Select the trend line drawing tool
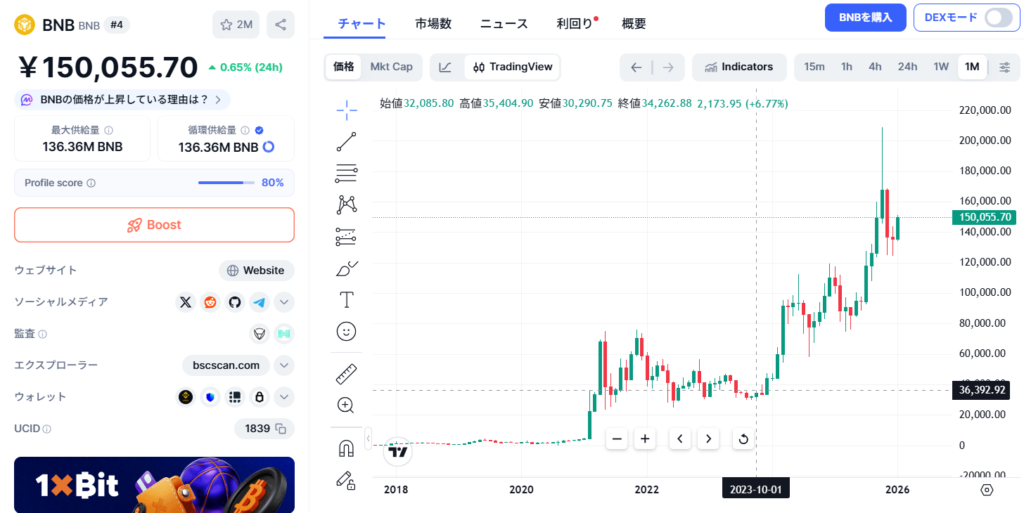The height and width of the screenshot is (513, 1024). coord(346,142)
